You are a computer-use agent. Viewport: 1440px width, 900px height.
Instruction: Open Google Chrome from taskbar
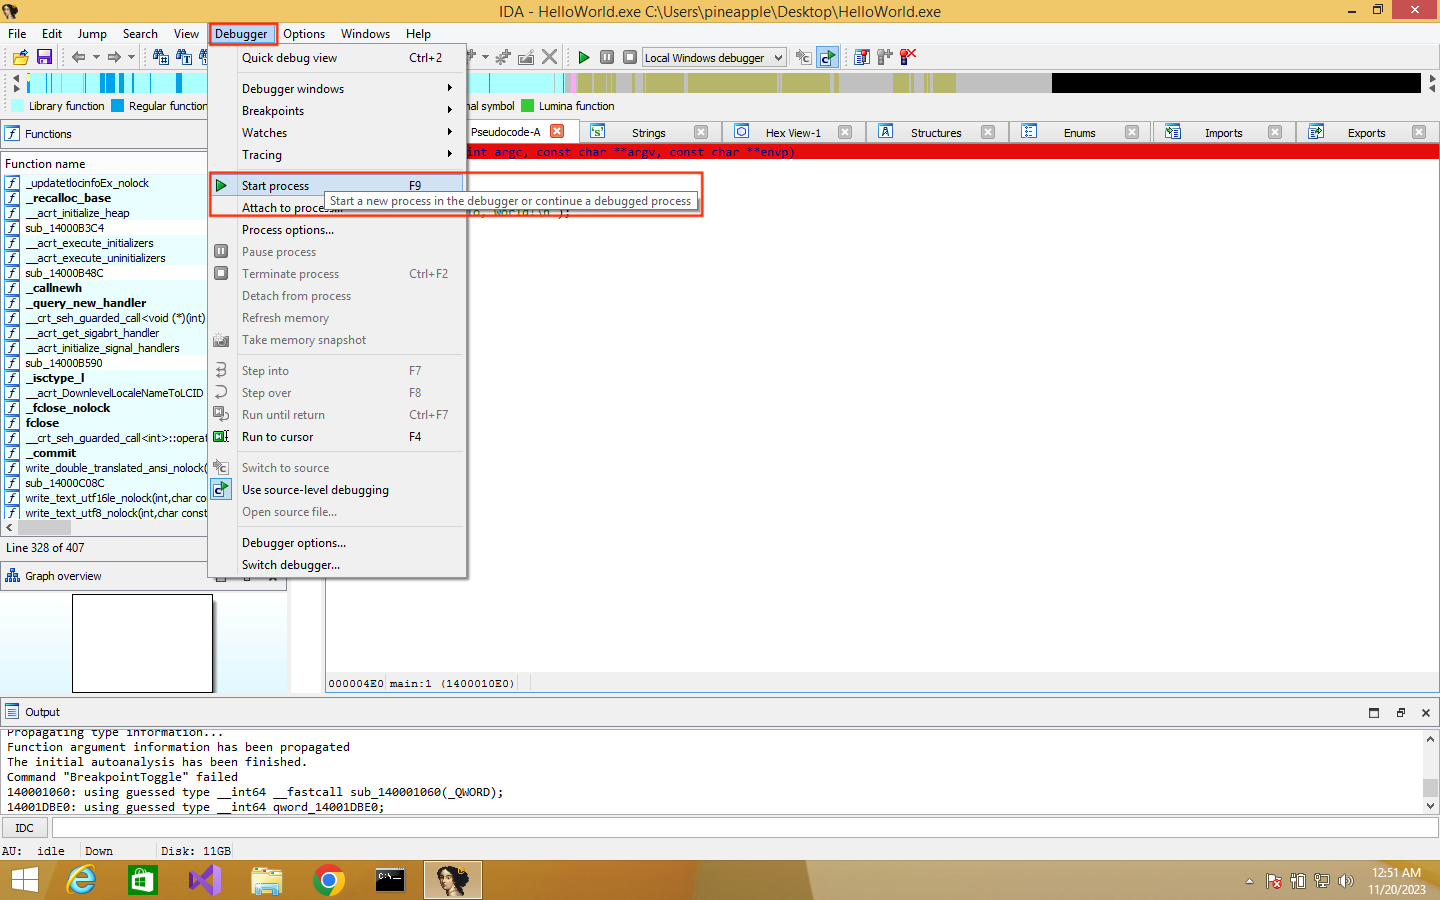(328, 880)
